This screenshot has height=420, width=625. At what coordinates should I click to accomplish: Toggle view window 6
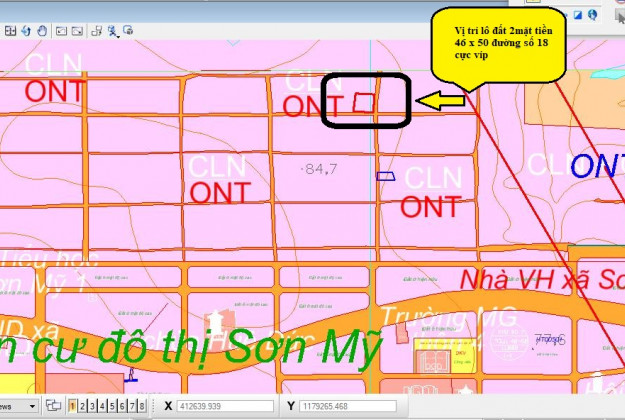[x=122, y=406]
